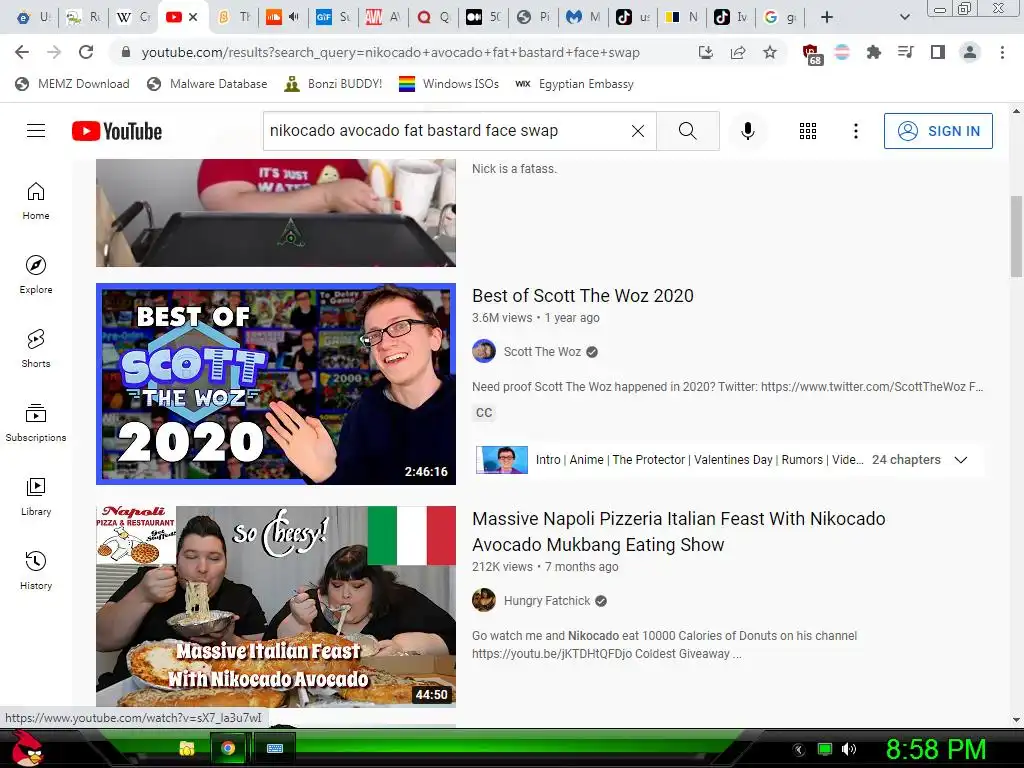The image size is (1024, 768).
Task: Open the Extensions puzzle piece menu
Action: tap(874, 52)
